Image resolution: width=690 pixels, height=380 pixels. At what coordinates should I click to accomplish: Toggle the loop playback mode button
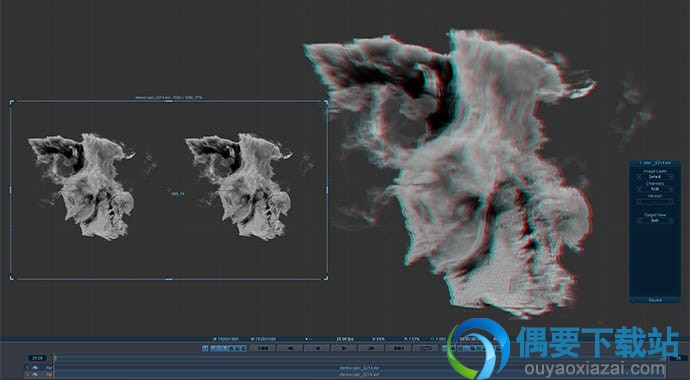click(426, 348)
